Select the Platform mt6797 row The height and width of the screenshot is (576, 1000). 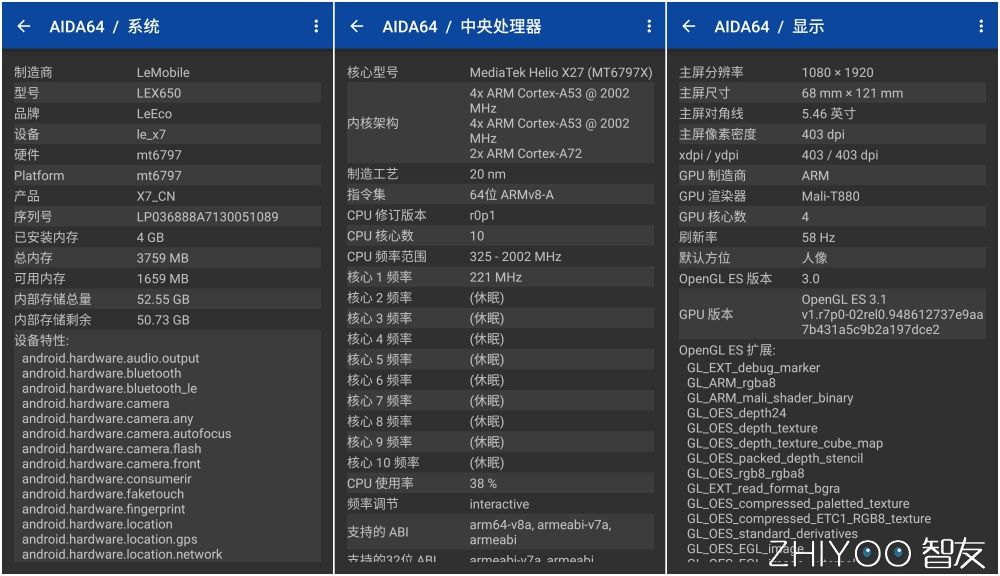[167, 175]
